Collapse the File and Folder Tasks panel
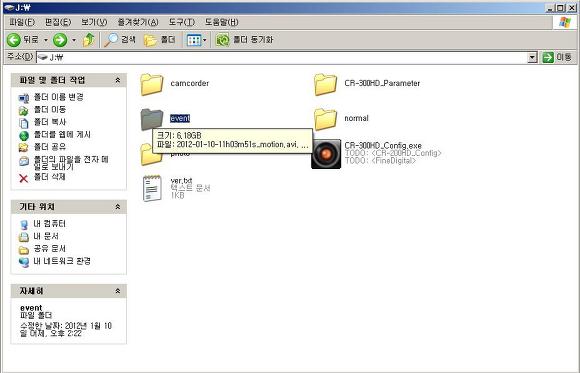 [x=118, y=80]
